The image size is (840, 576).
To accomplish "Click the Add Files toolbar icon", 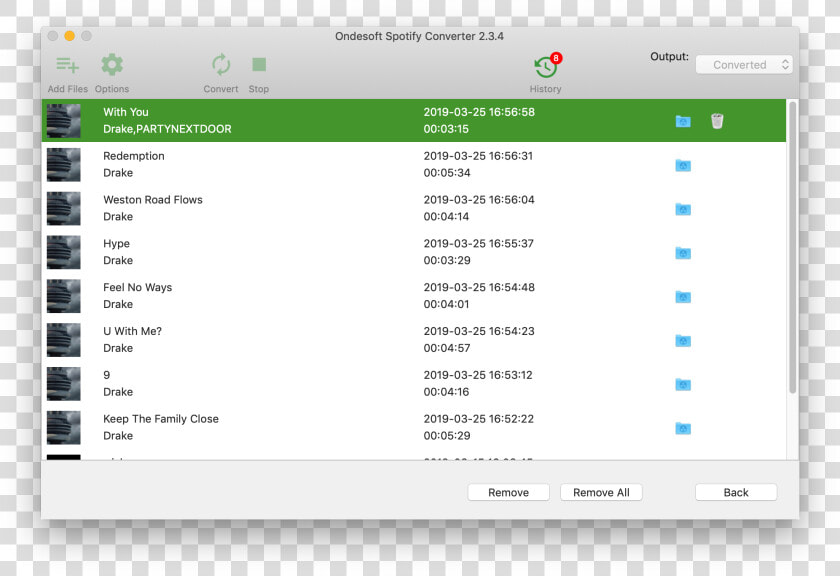I will (68, 65).
